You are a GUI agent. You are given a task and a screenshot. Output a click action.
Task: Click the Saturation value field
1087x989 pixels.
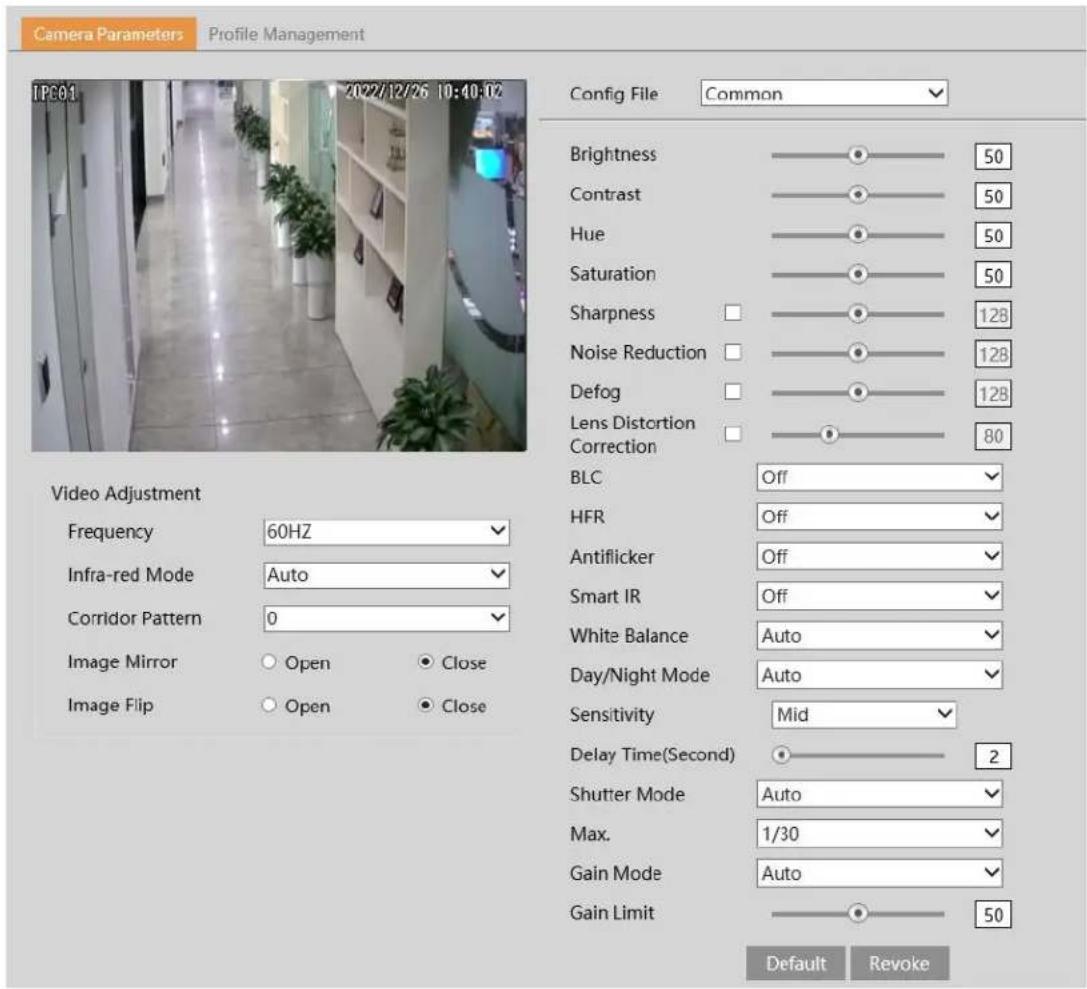993,275
